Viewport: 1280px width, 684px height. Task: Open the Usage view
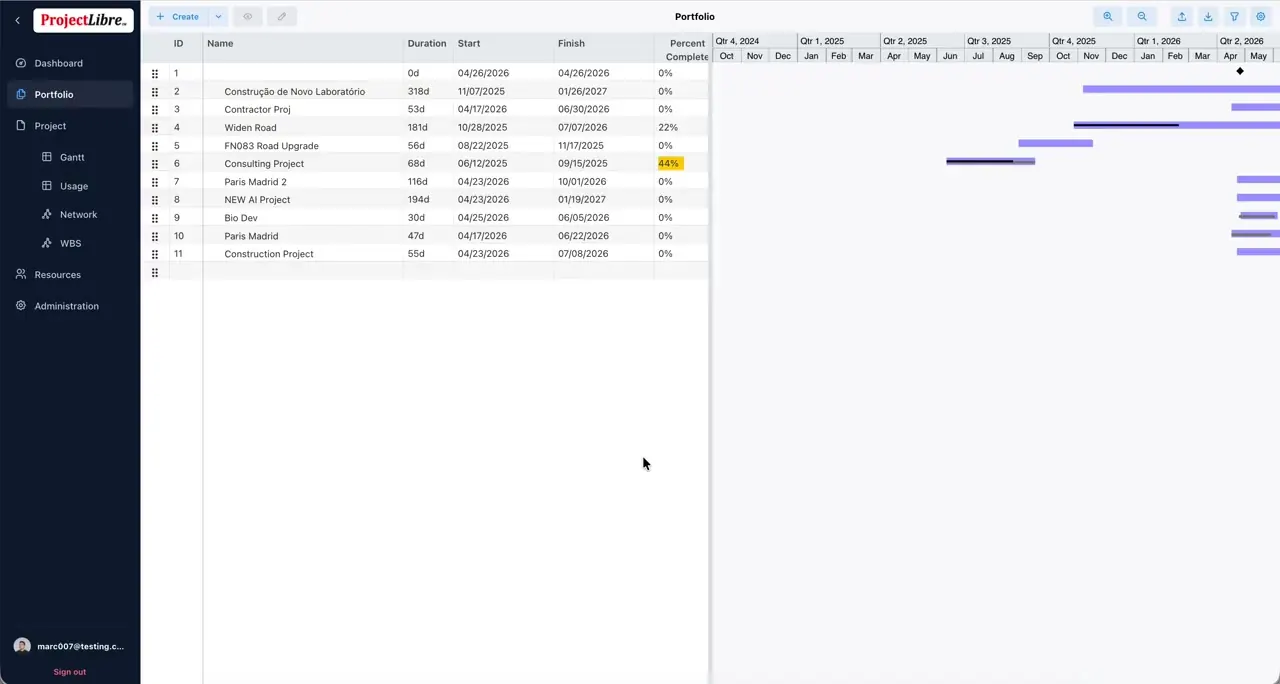[74, 186]
